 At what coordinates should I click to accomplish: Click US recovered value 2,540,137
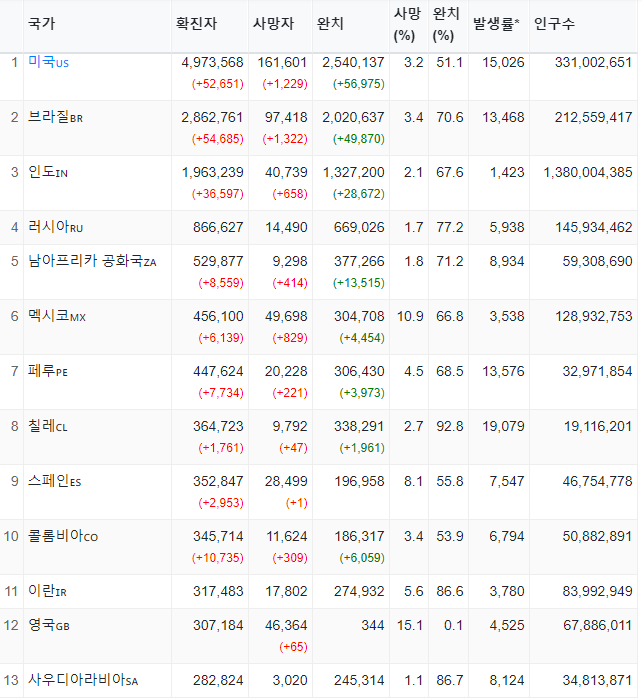pyautogui.click(x=354, y=62)
